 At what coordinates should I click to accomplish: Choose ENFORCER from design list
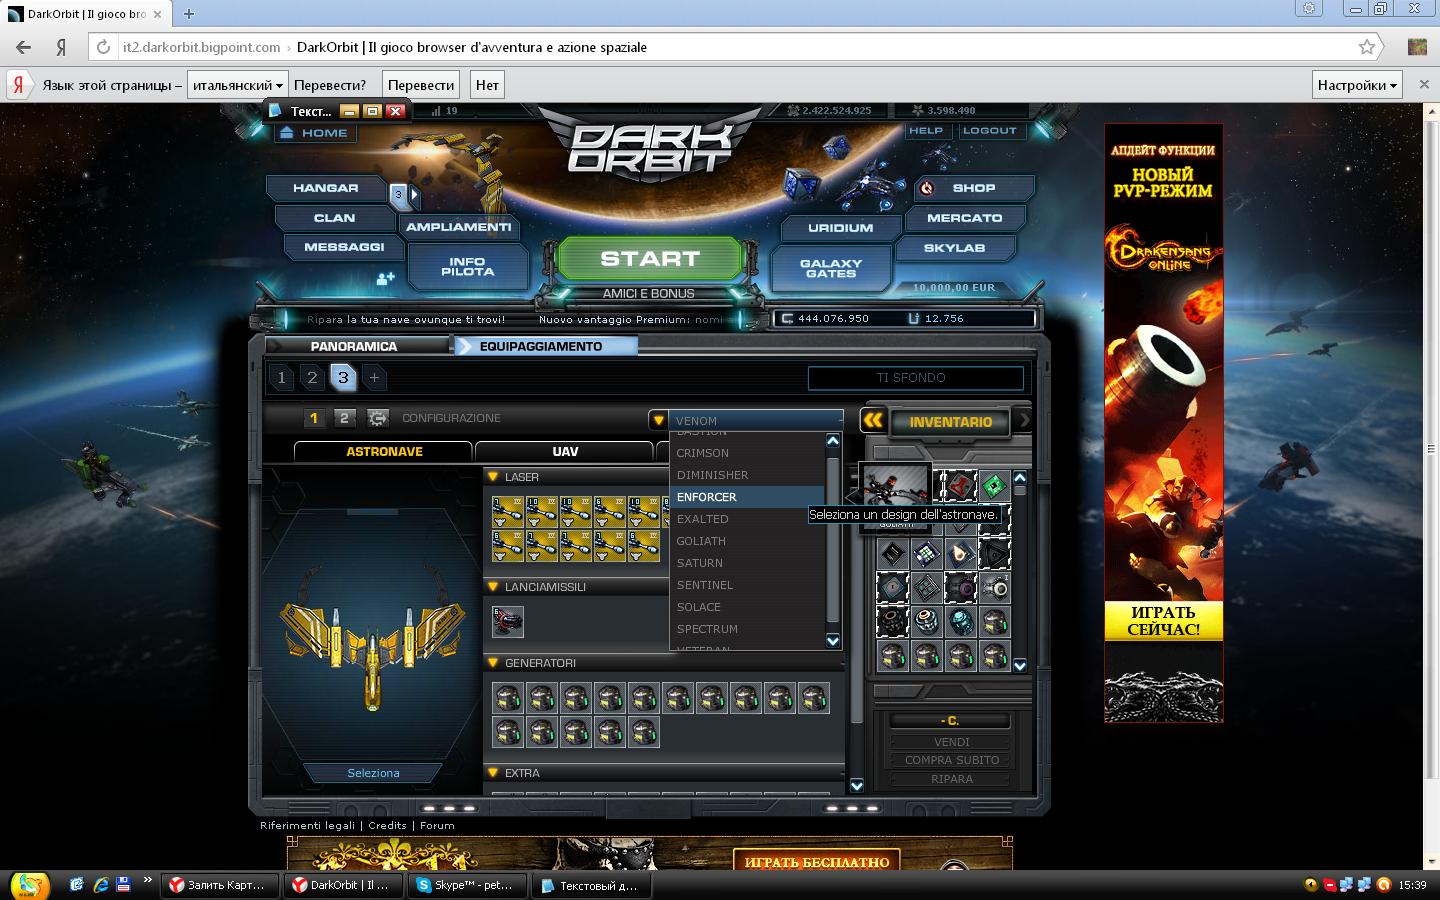747,497
